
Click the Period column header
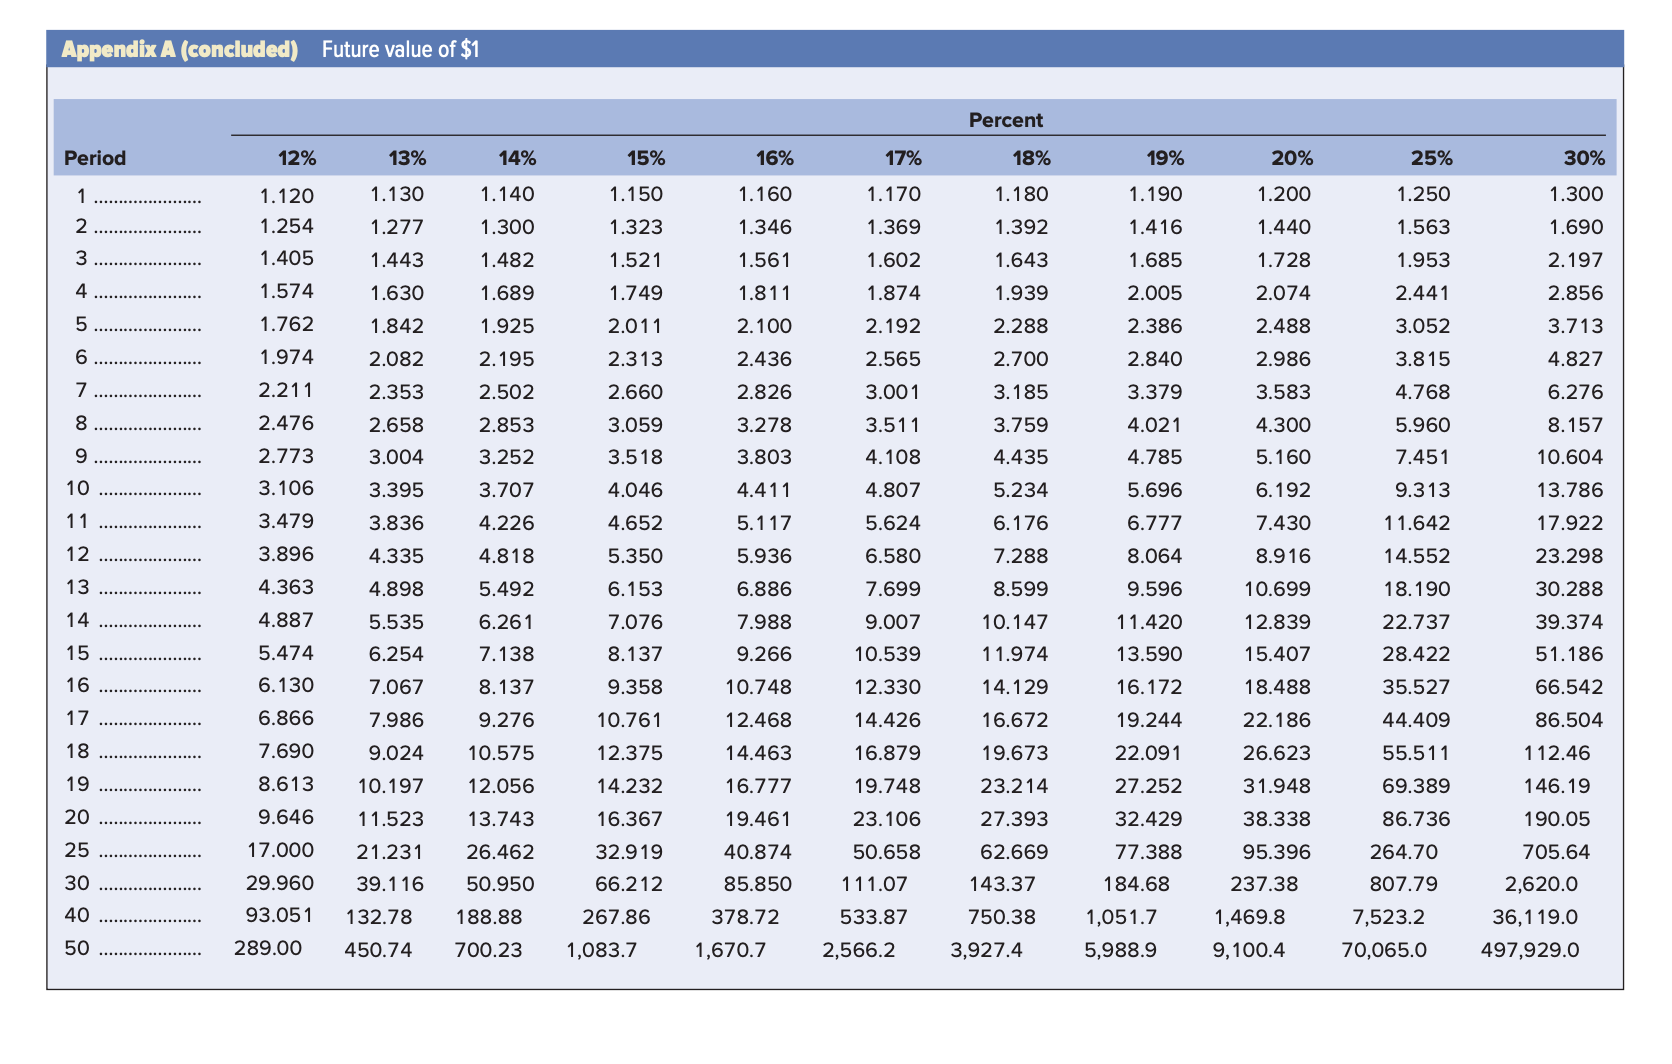94,157
